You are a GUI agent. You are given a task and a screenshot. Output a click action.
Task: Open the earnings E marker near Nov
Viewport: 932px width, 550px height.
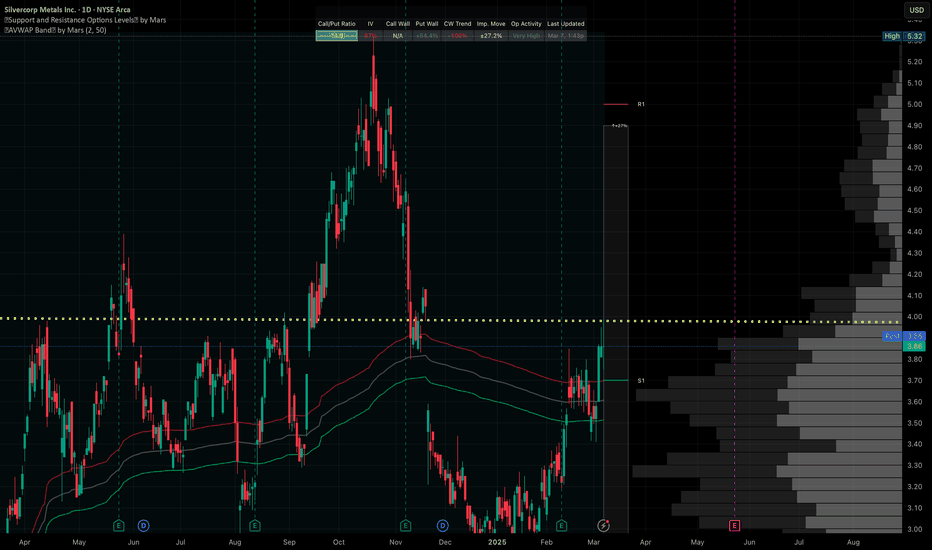pos(405,526)
